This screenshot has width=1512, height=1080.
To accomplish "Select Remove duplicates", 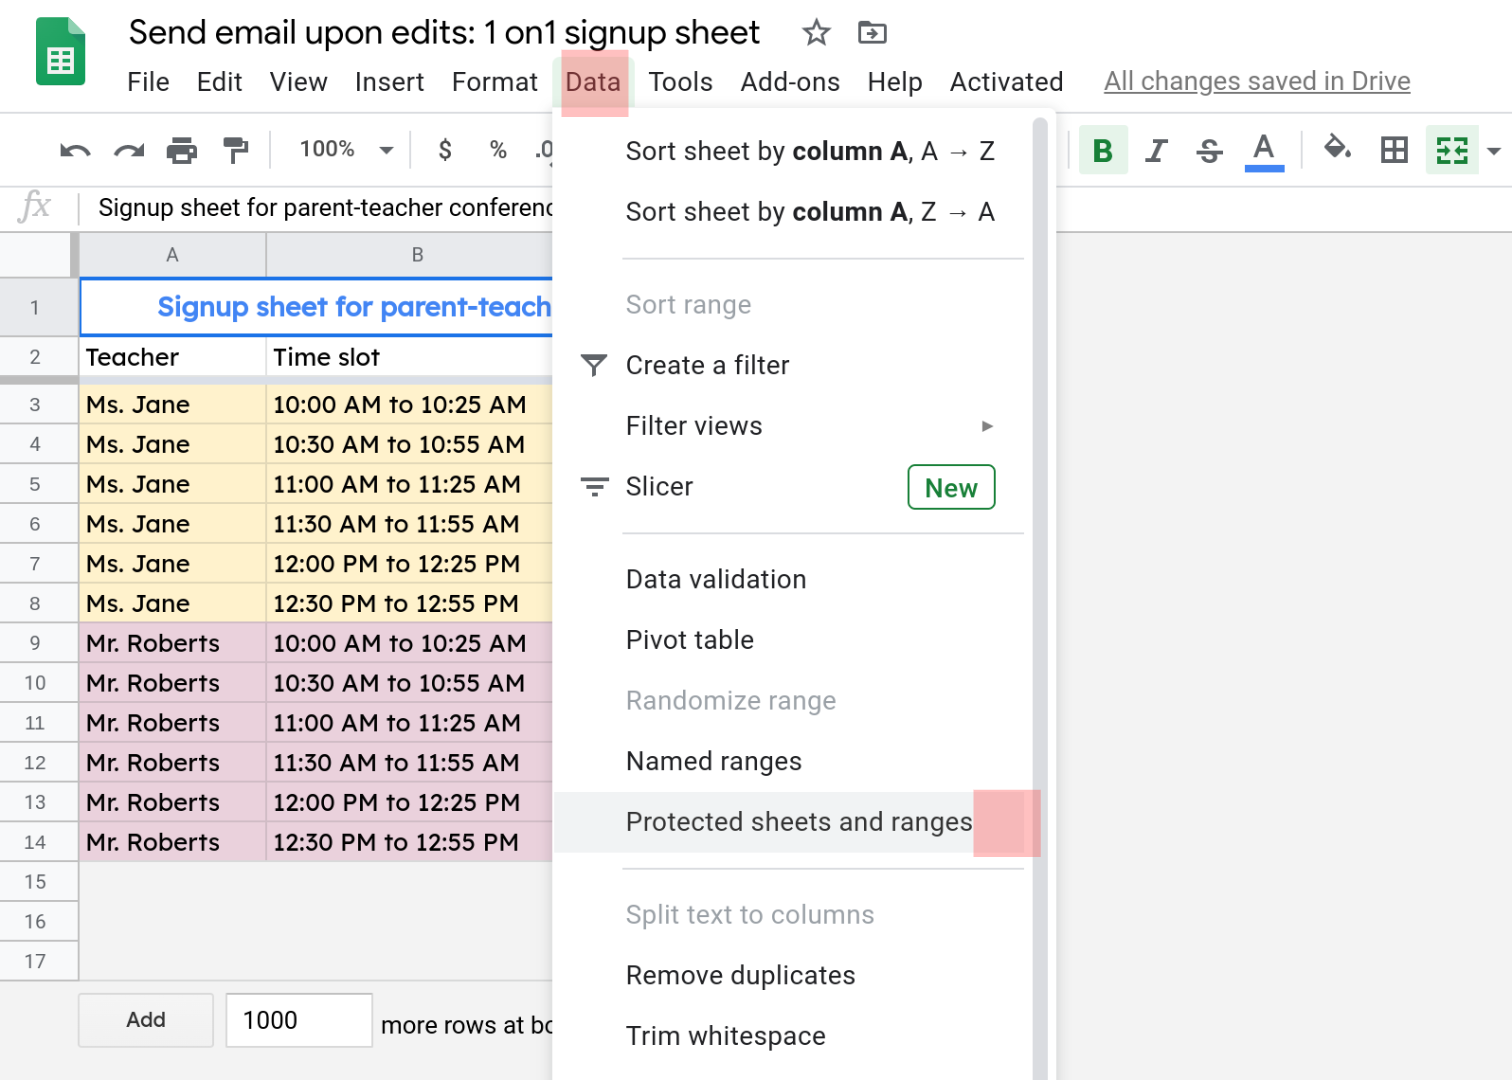I will pyautogui.click(x=793, y=975).
